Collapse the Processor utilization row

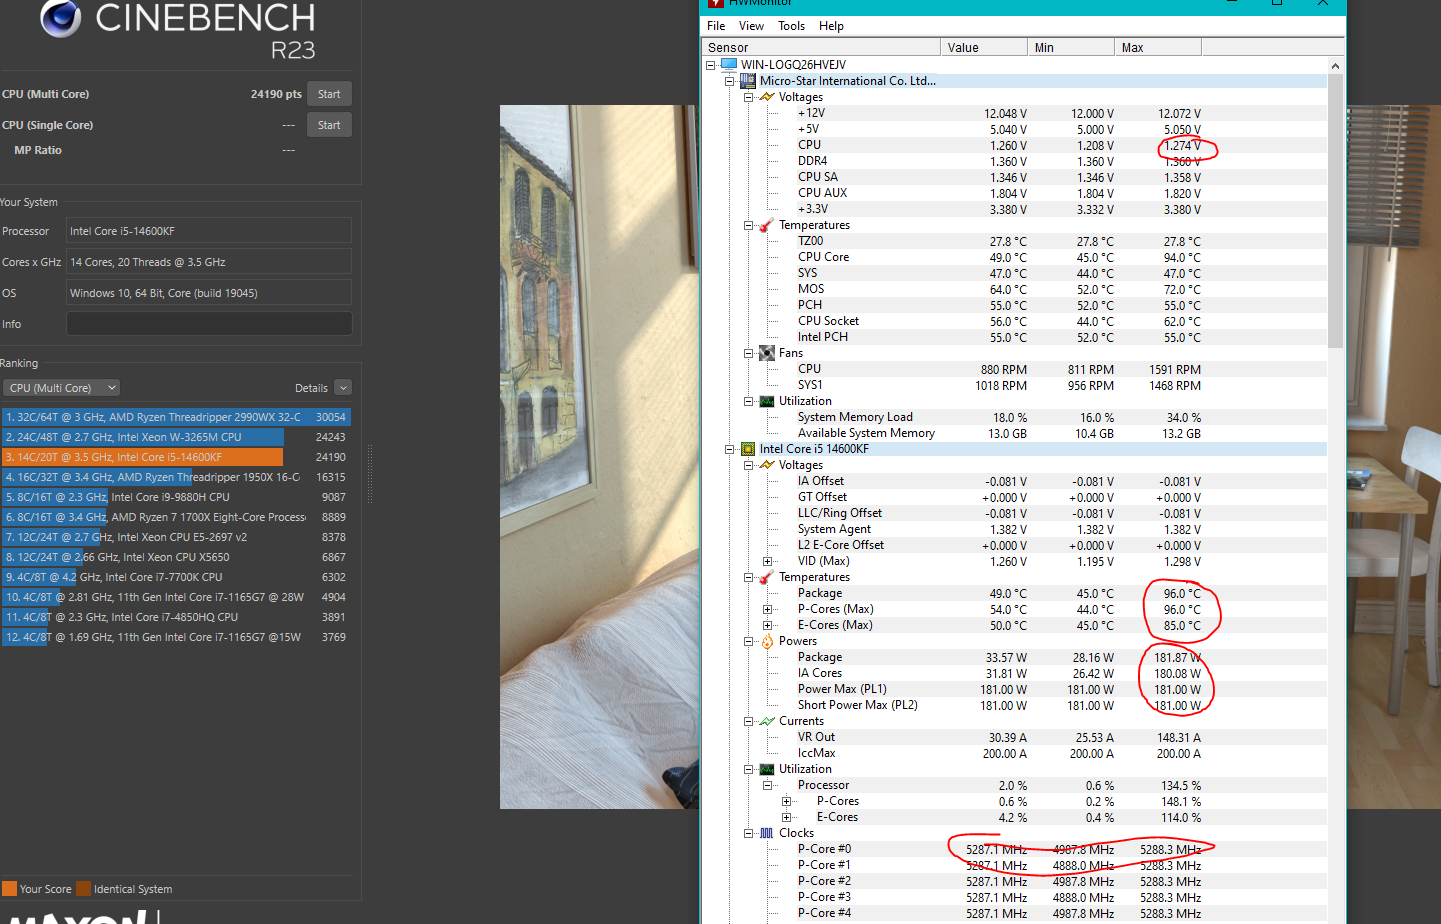(x=768, y=785)
